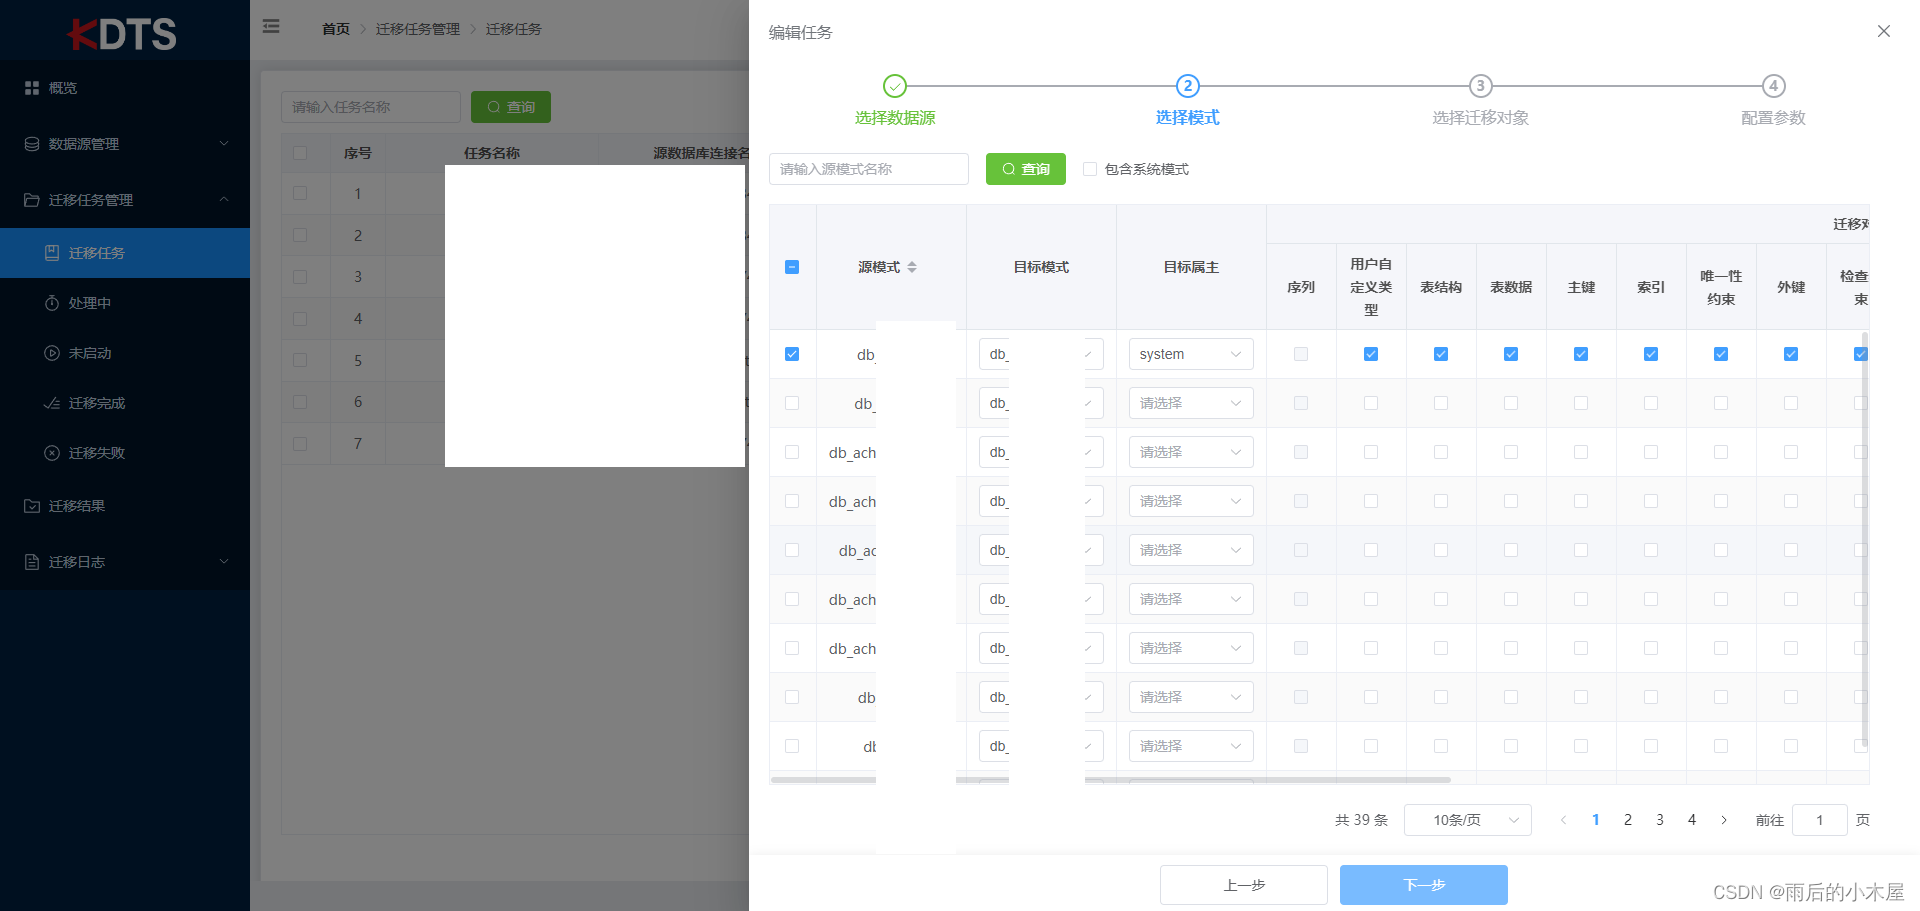The height and width of the screenshot is (911, 1920).
Task: Click step 2 circle 选择模式
Action: pos(1188,86)
